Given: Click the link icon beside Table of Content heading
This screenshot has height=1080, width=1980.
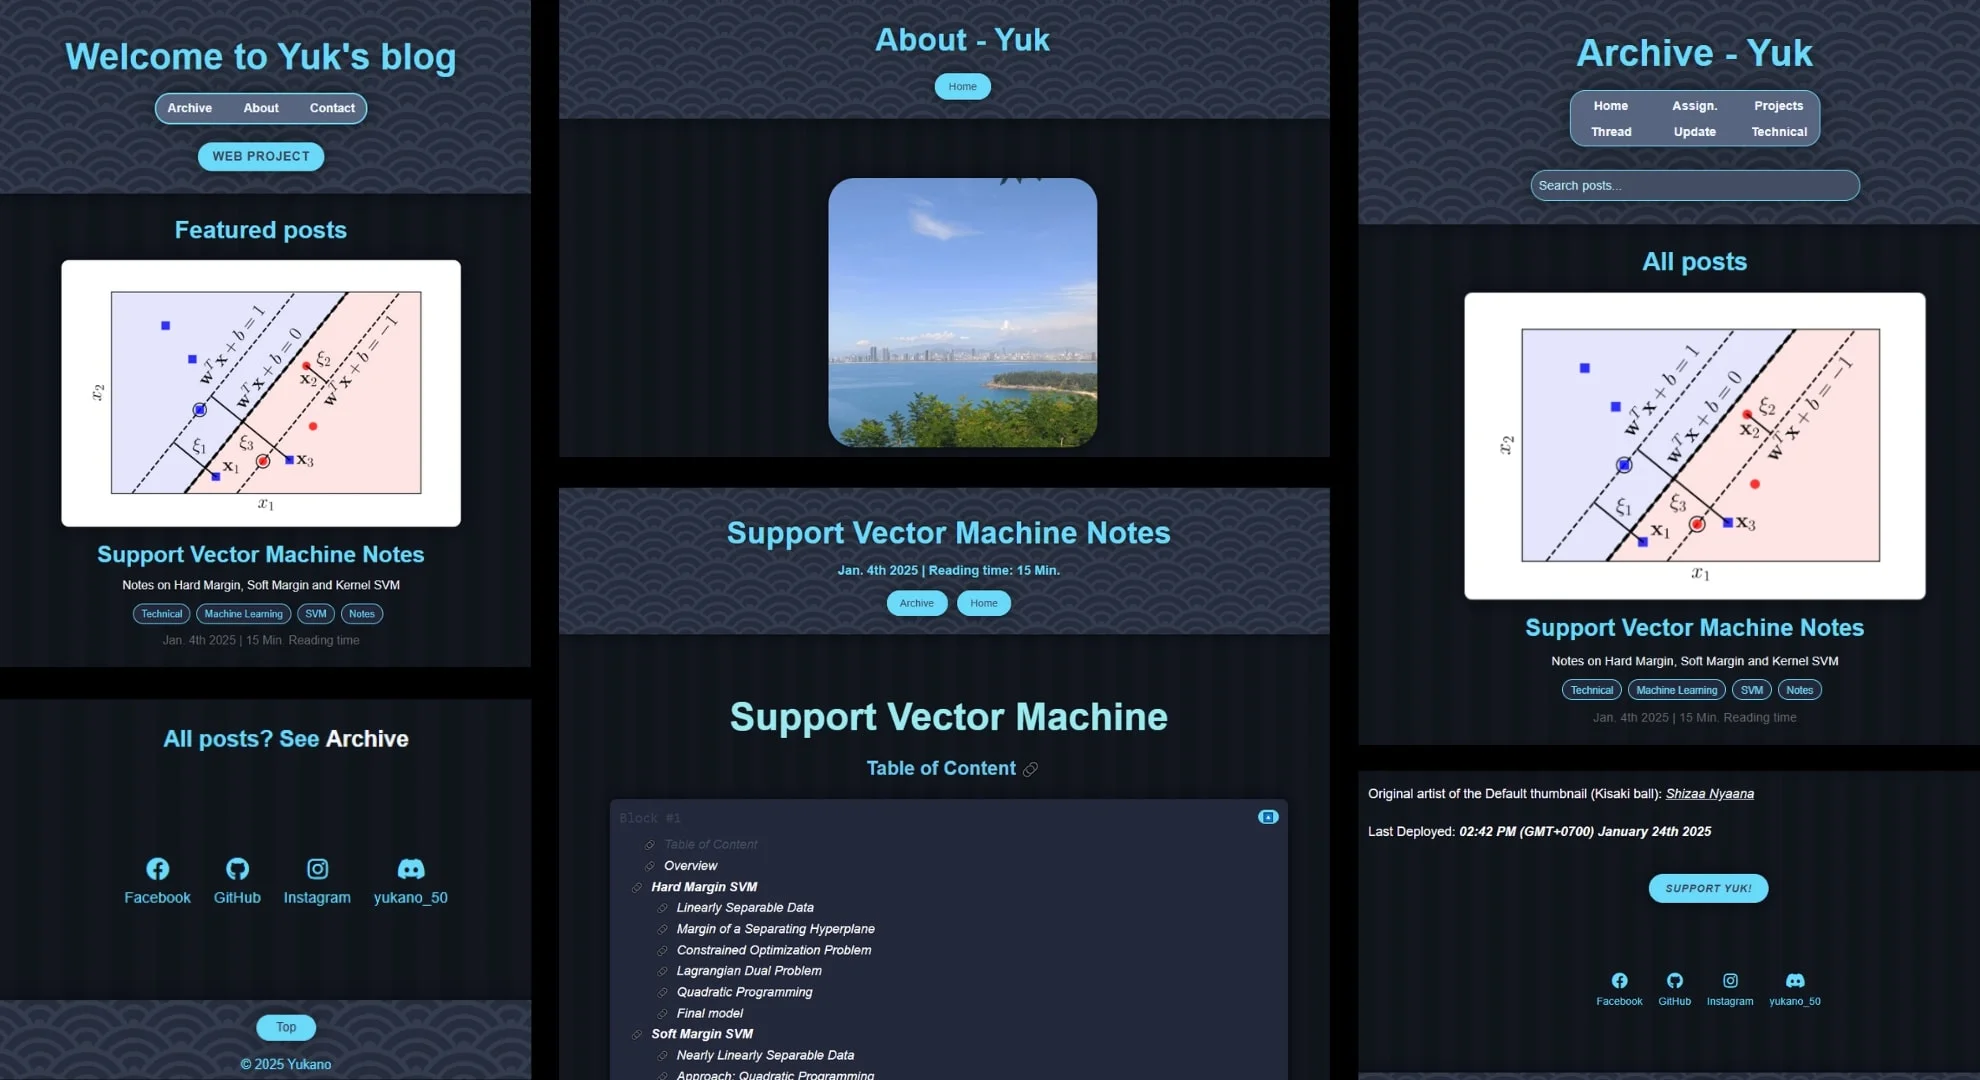Looking at the screenshot, I should click(x=1030, y=769).
